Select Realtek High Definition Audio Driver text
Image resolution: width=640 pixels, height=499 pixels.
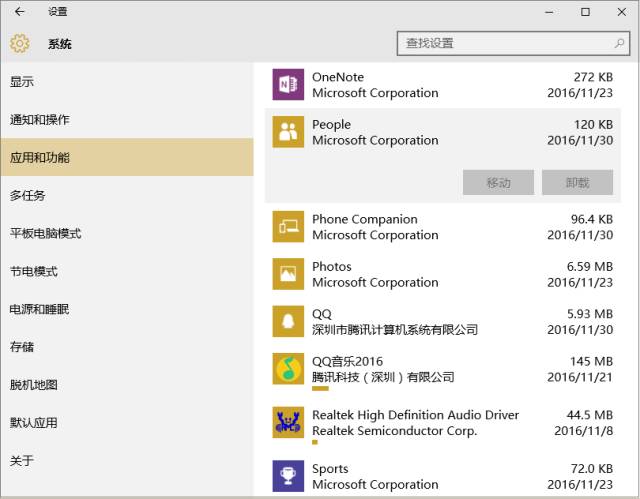(416, 415)
